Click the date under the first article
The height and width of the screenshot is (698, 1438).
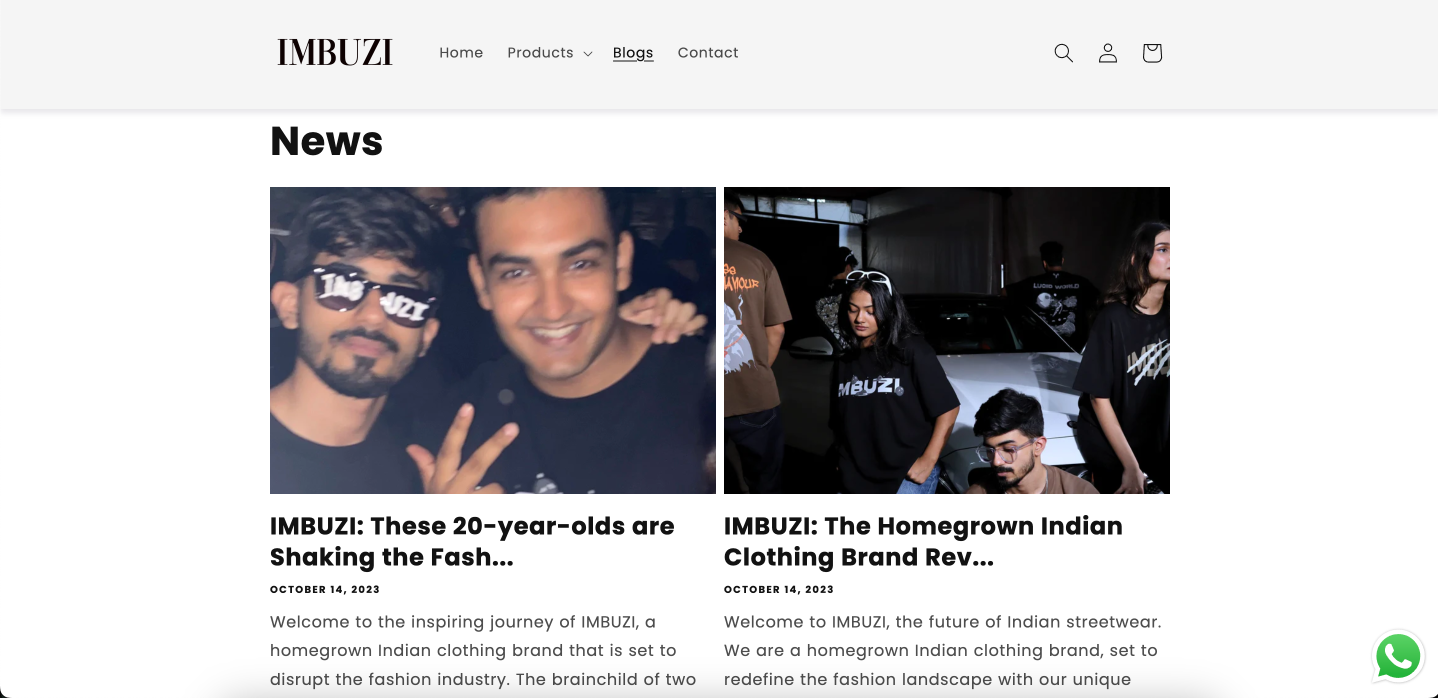tap(325, 590)
